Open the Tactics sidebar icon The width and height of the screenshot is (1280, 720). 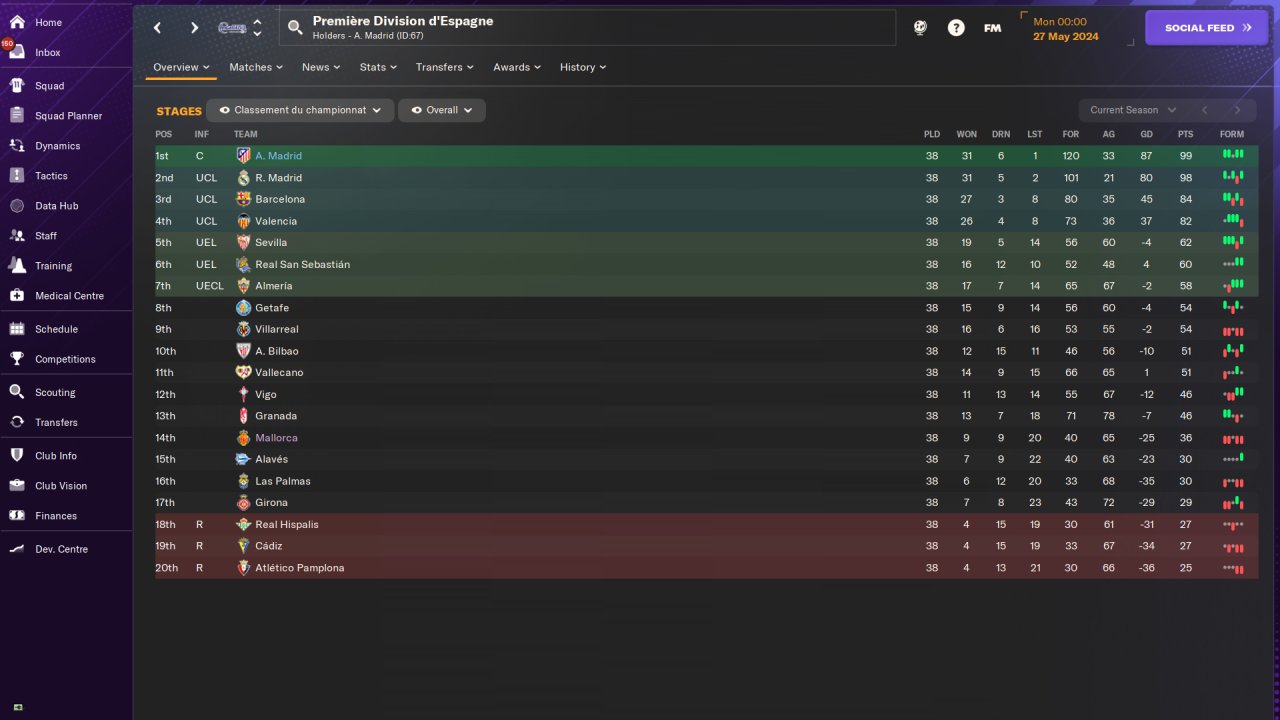tap(17, 176)
